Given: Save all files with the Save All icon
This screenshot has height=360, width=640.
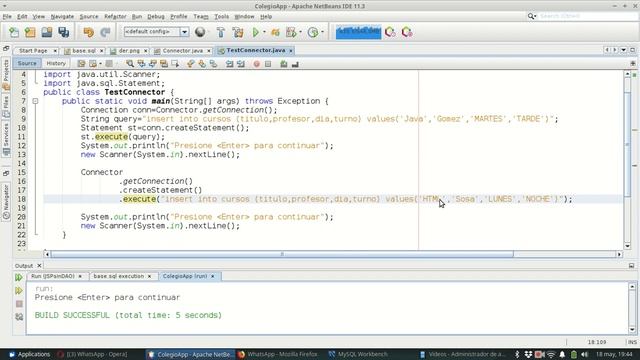Looking at the screenshot, I should [x=63, y=32].
